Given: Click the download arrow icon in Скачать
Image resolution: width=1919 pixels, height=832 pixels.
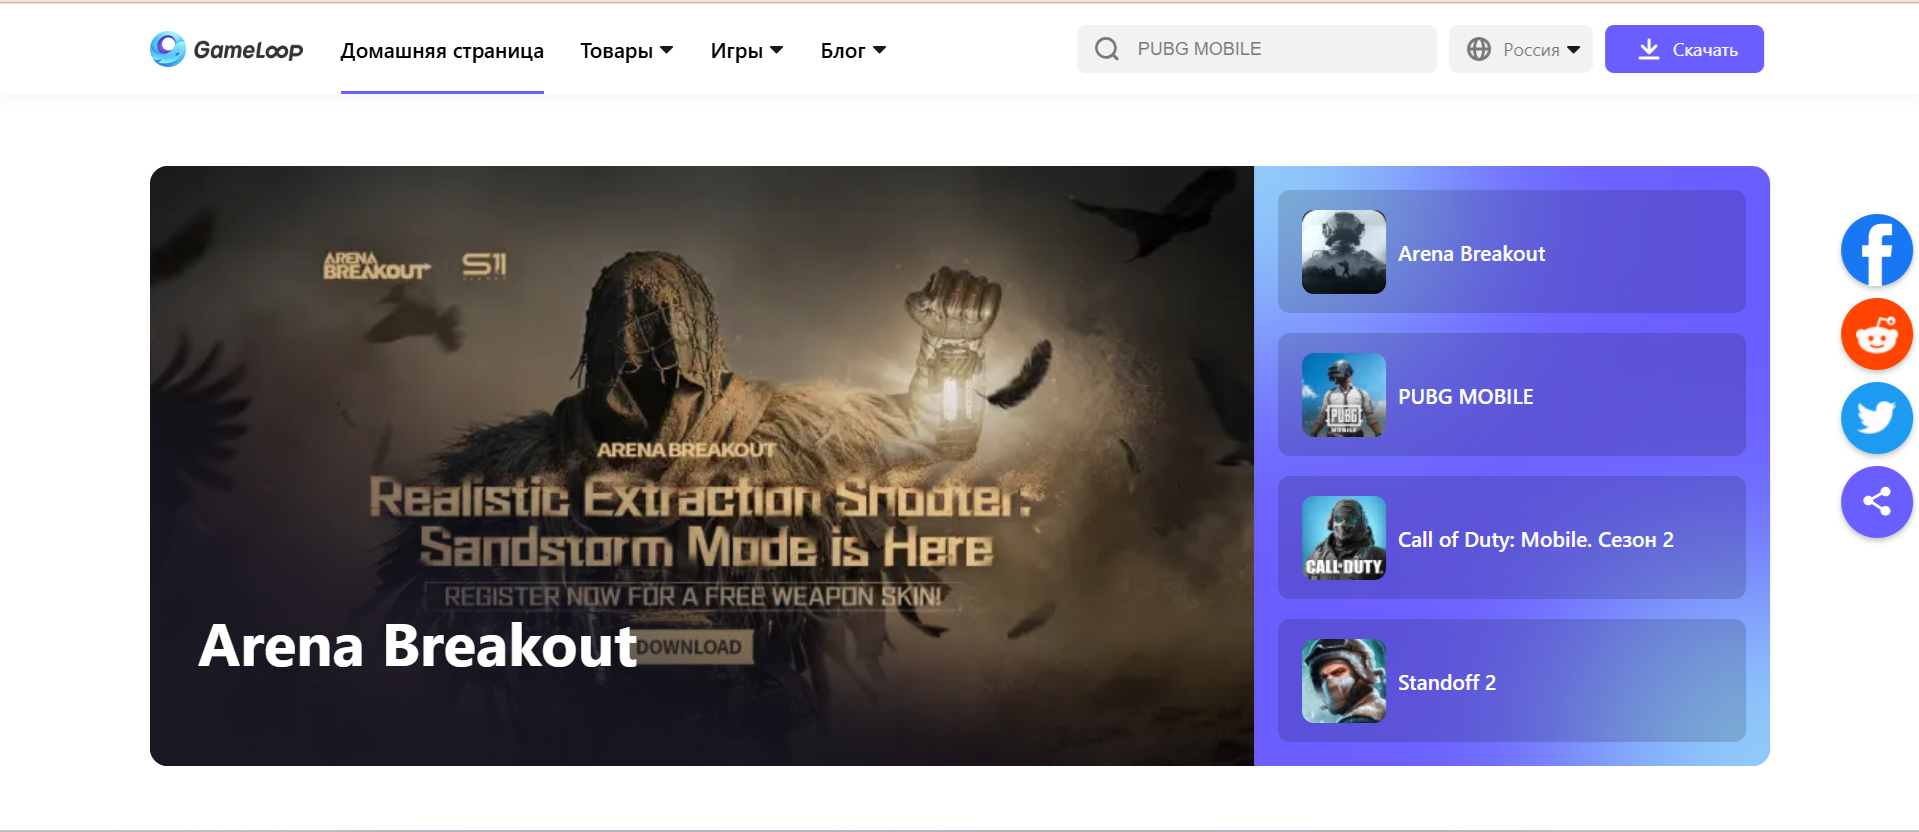Looking at the screenshot, I should (x=1649, y=49).
